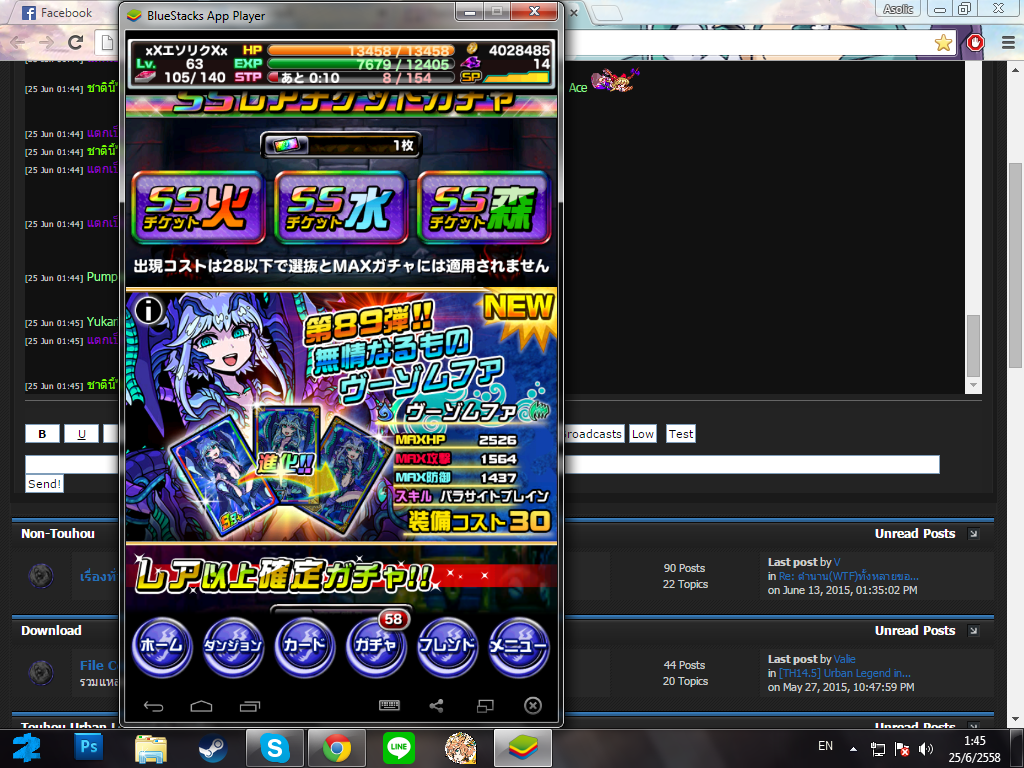
Task: Click the volume speaker tray icon
Action: click(925, 748)
